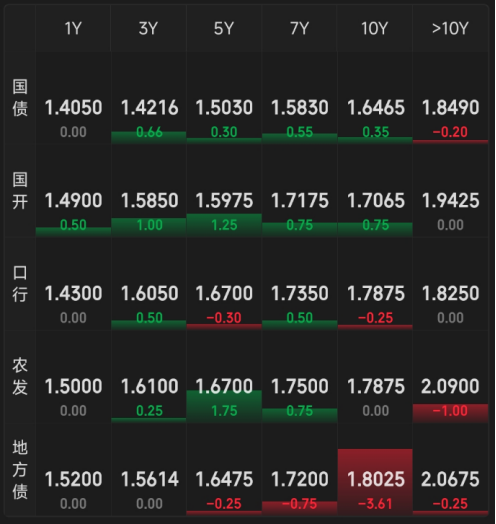Select the 10Y column header

click(x=375, y=28)
